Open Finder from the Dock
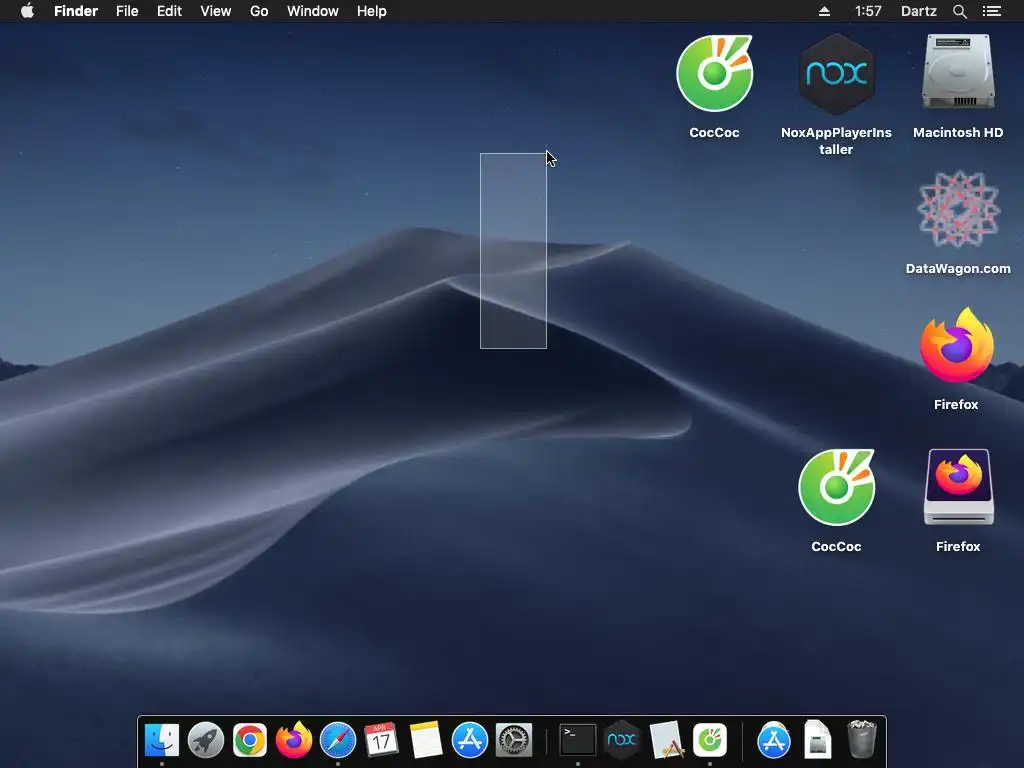This screenshot has width=1024, height=768. 161,740
